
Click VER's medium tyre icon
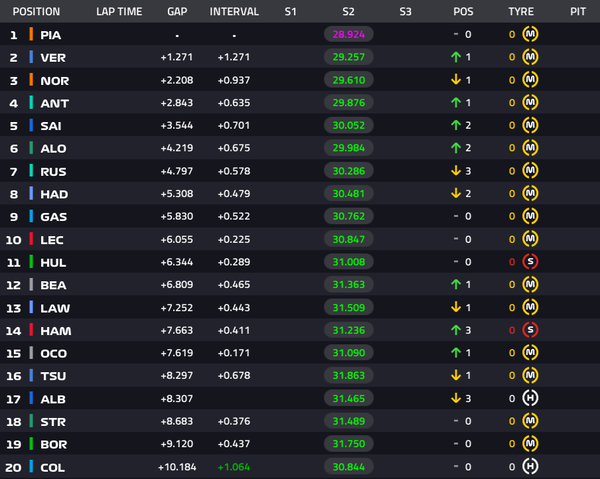click(x=530, y=57)
